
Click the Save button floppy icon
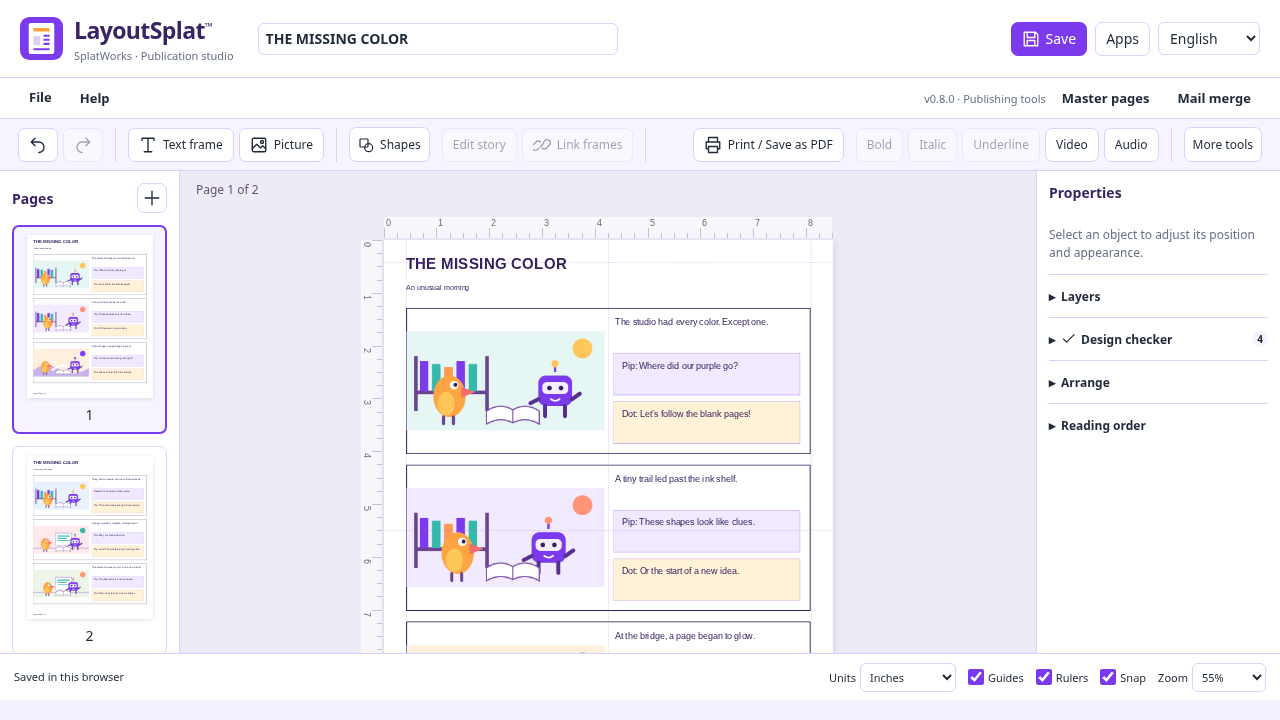[1031, 39]
